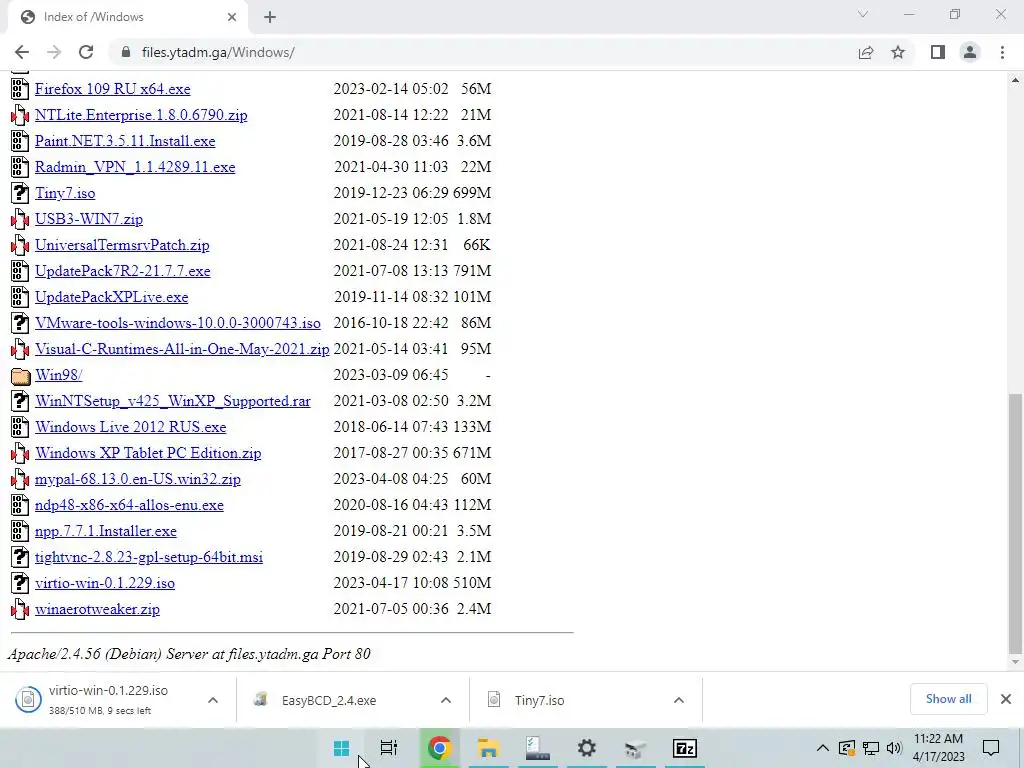Reload the page with the refresh icon
This screenshot has width=1024, height=768.
86,52
